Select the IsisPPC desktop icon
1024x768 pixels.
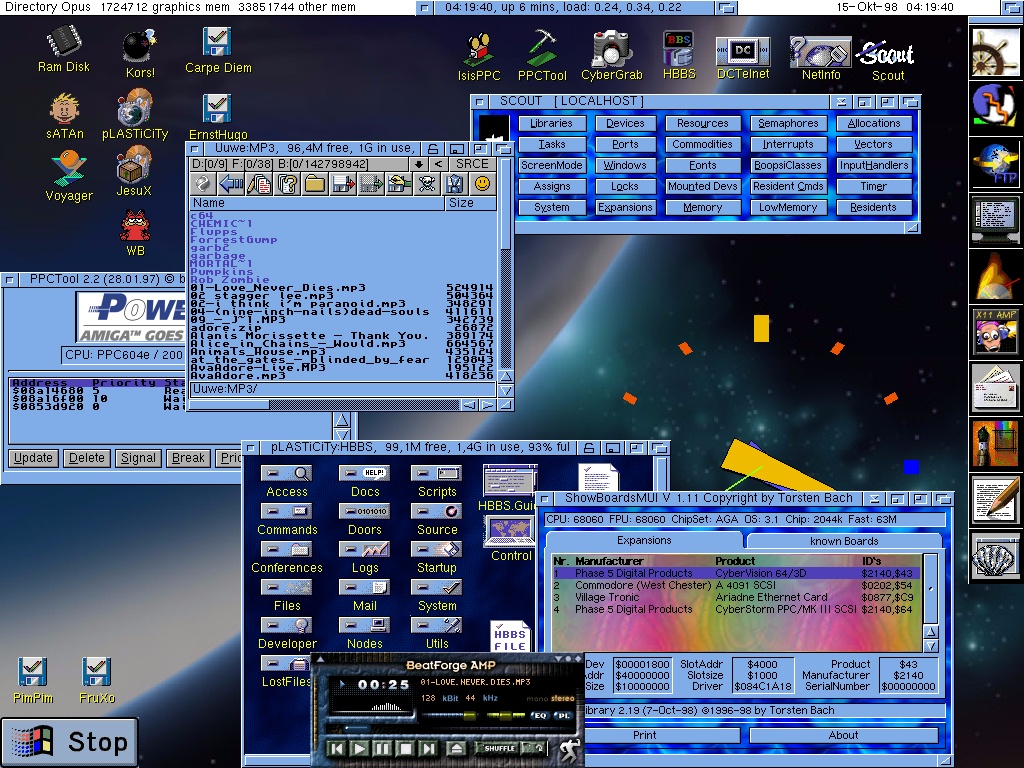479,57
